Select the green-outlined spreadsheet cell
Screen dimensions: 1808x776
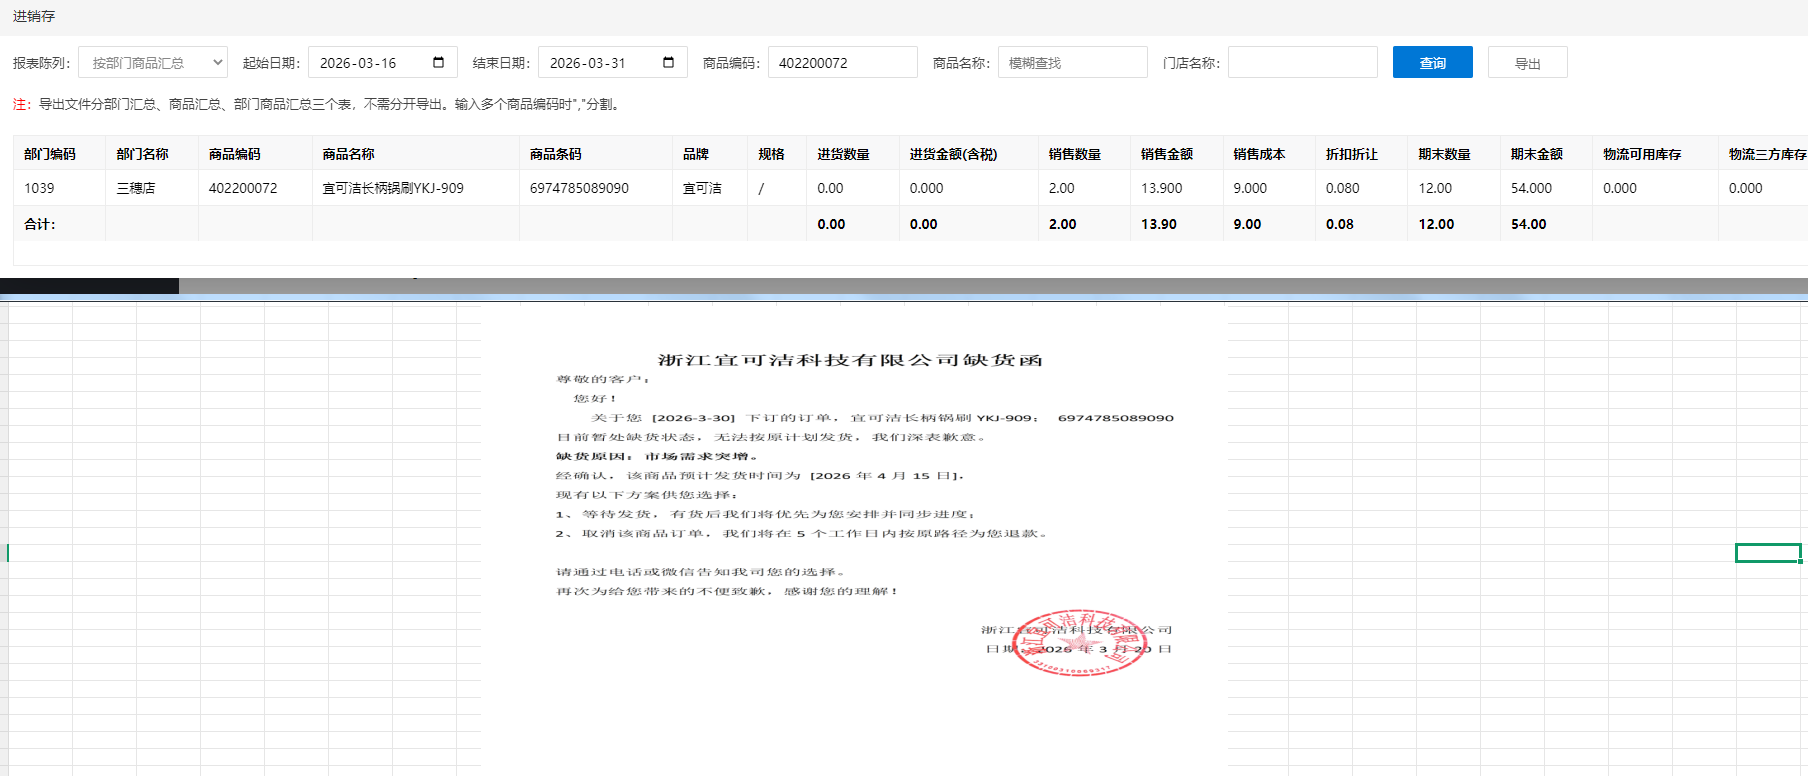(x=1767, y=553)
